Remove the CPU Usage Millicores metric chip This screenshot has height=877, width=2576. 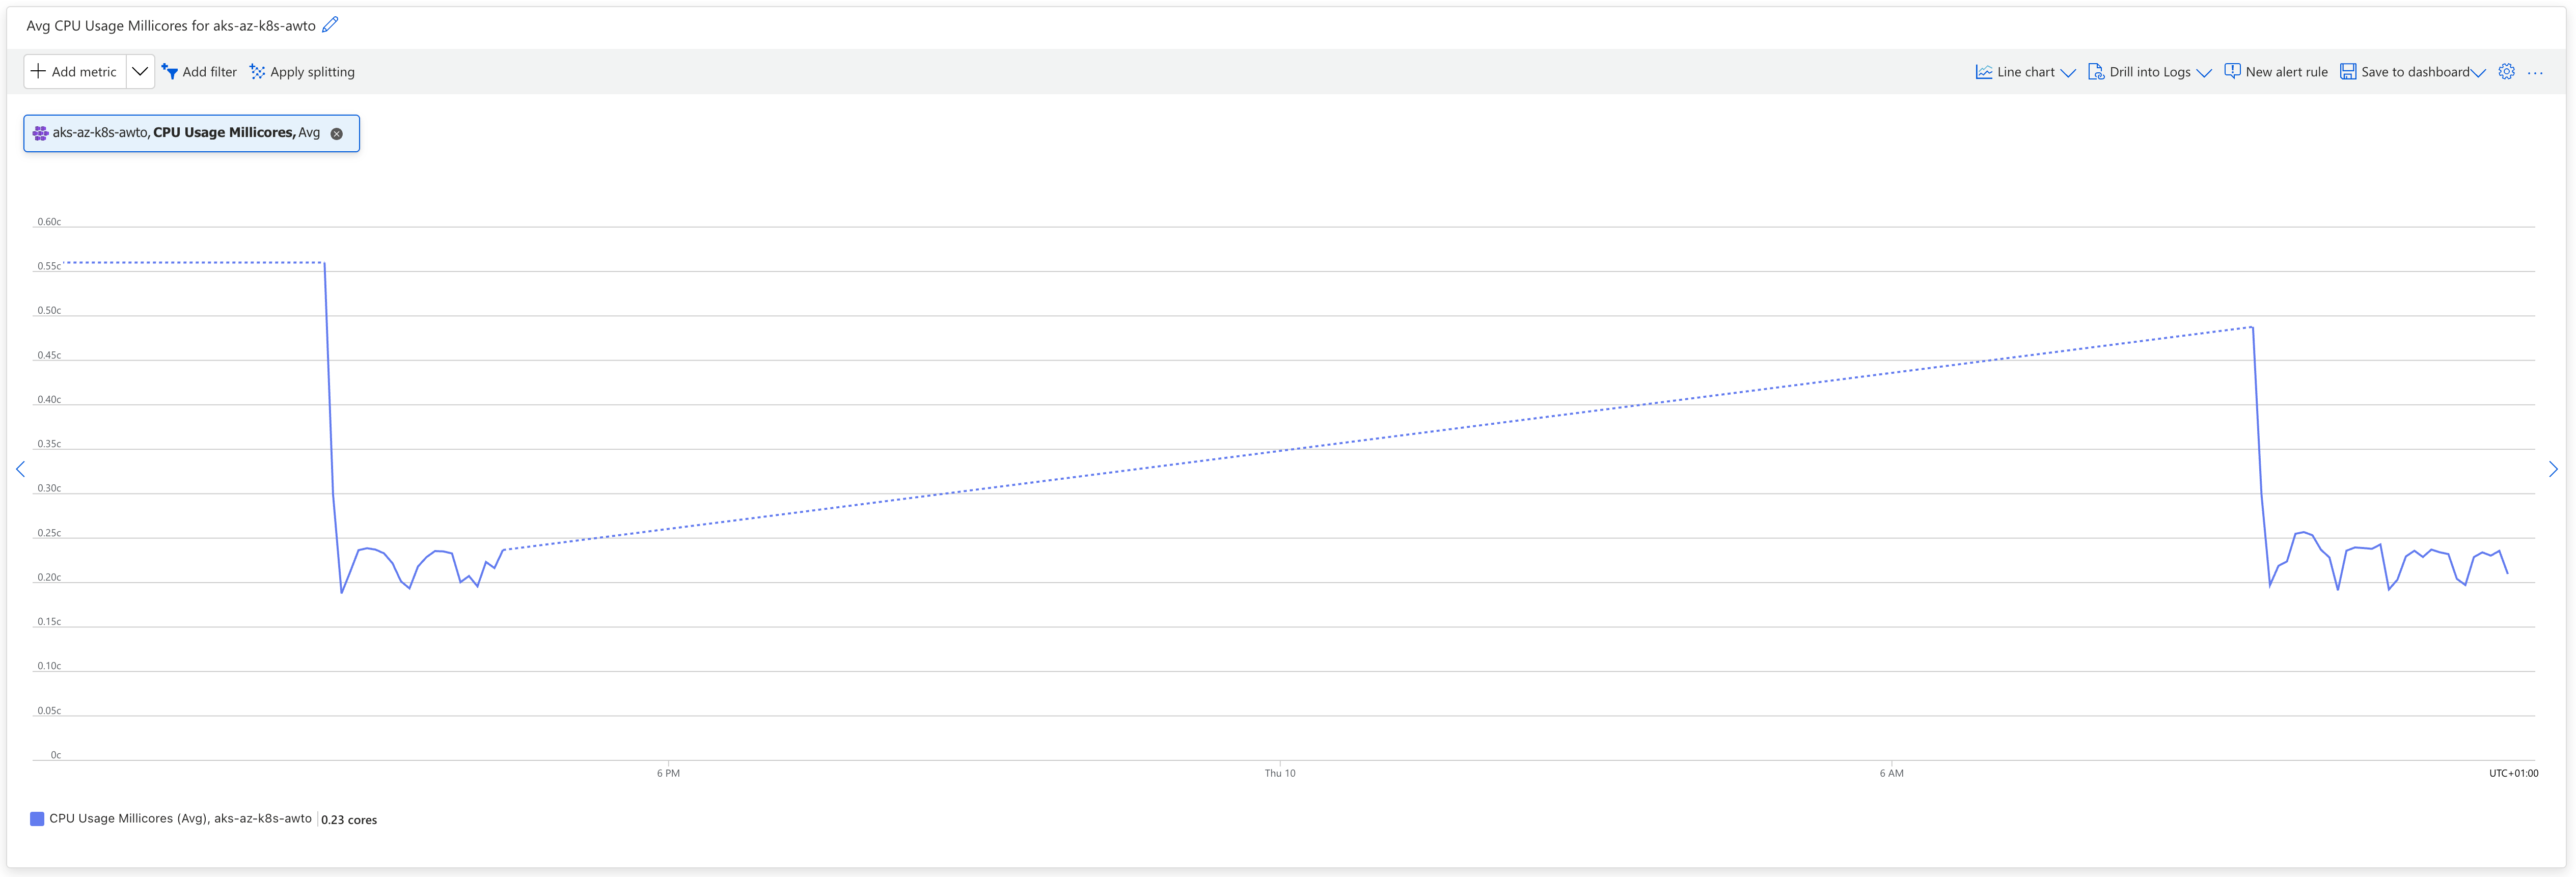tap(337, 134)
